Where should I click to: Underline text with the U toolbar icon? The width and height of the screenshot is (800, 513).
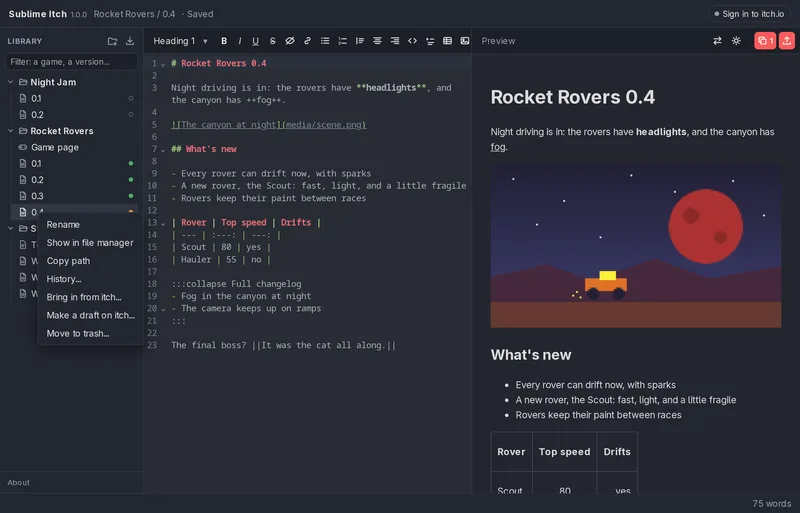tap(256, 41)
